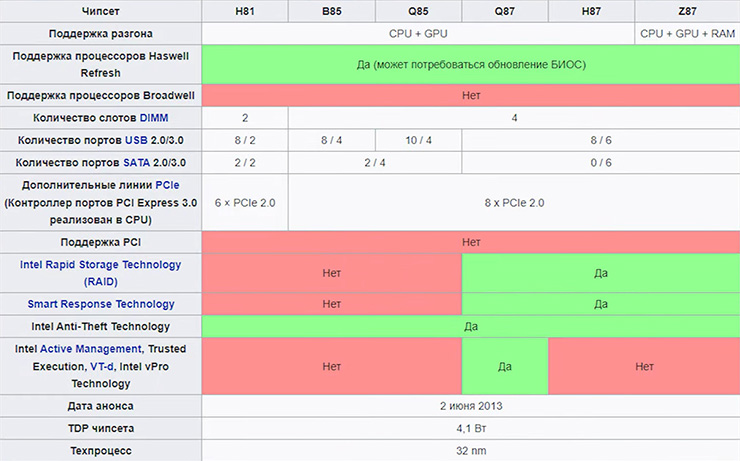Click the '6 × PCIe 2.0' cell
This screenshot has height=461, width=740.
click(245, 203)
